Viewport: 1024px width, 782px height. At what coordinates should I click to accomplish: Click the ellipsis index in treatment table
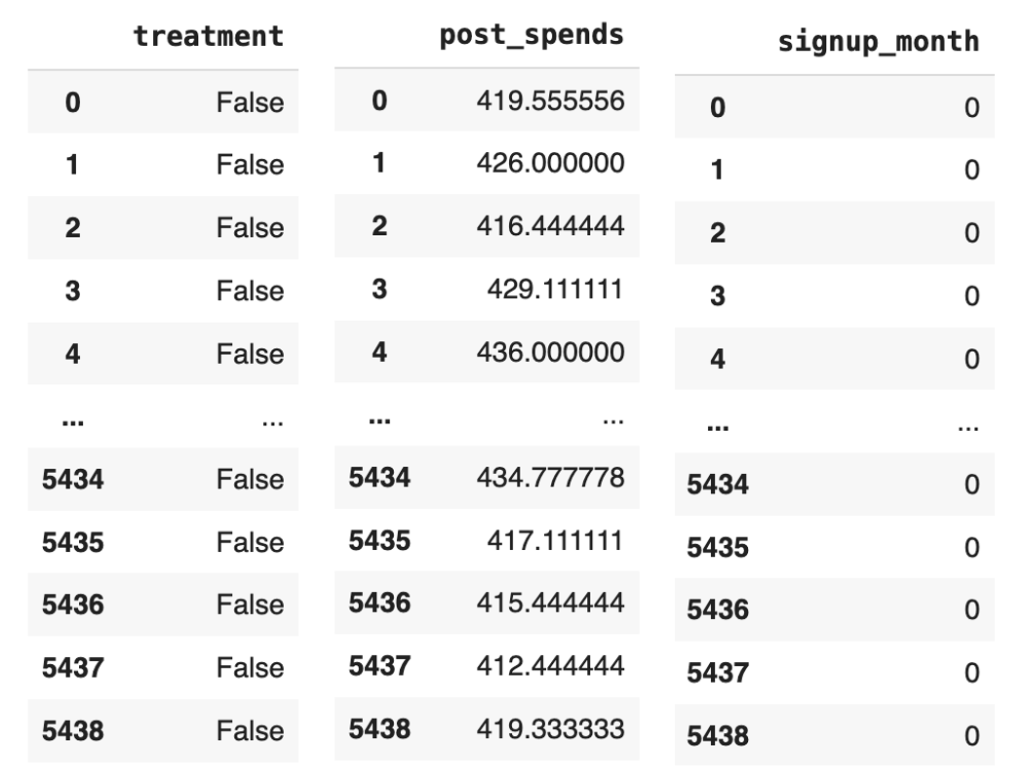point(73,420)
